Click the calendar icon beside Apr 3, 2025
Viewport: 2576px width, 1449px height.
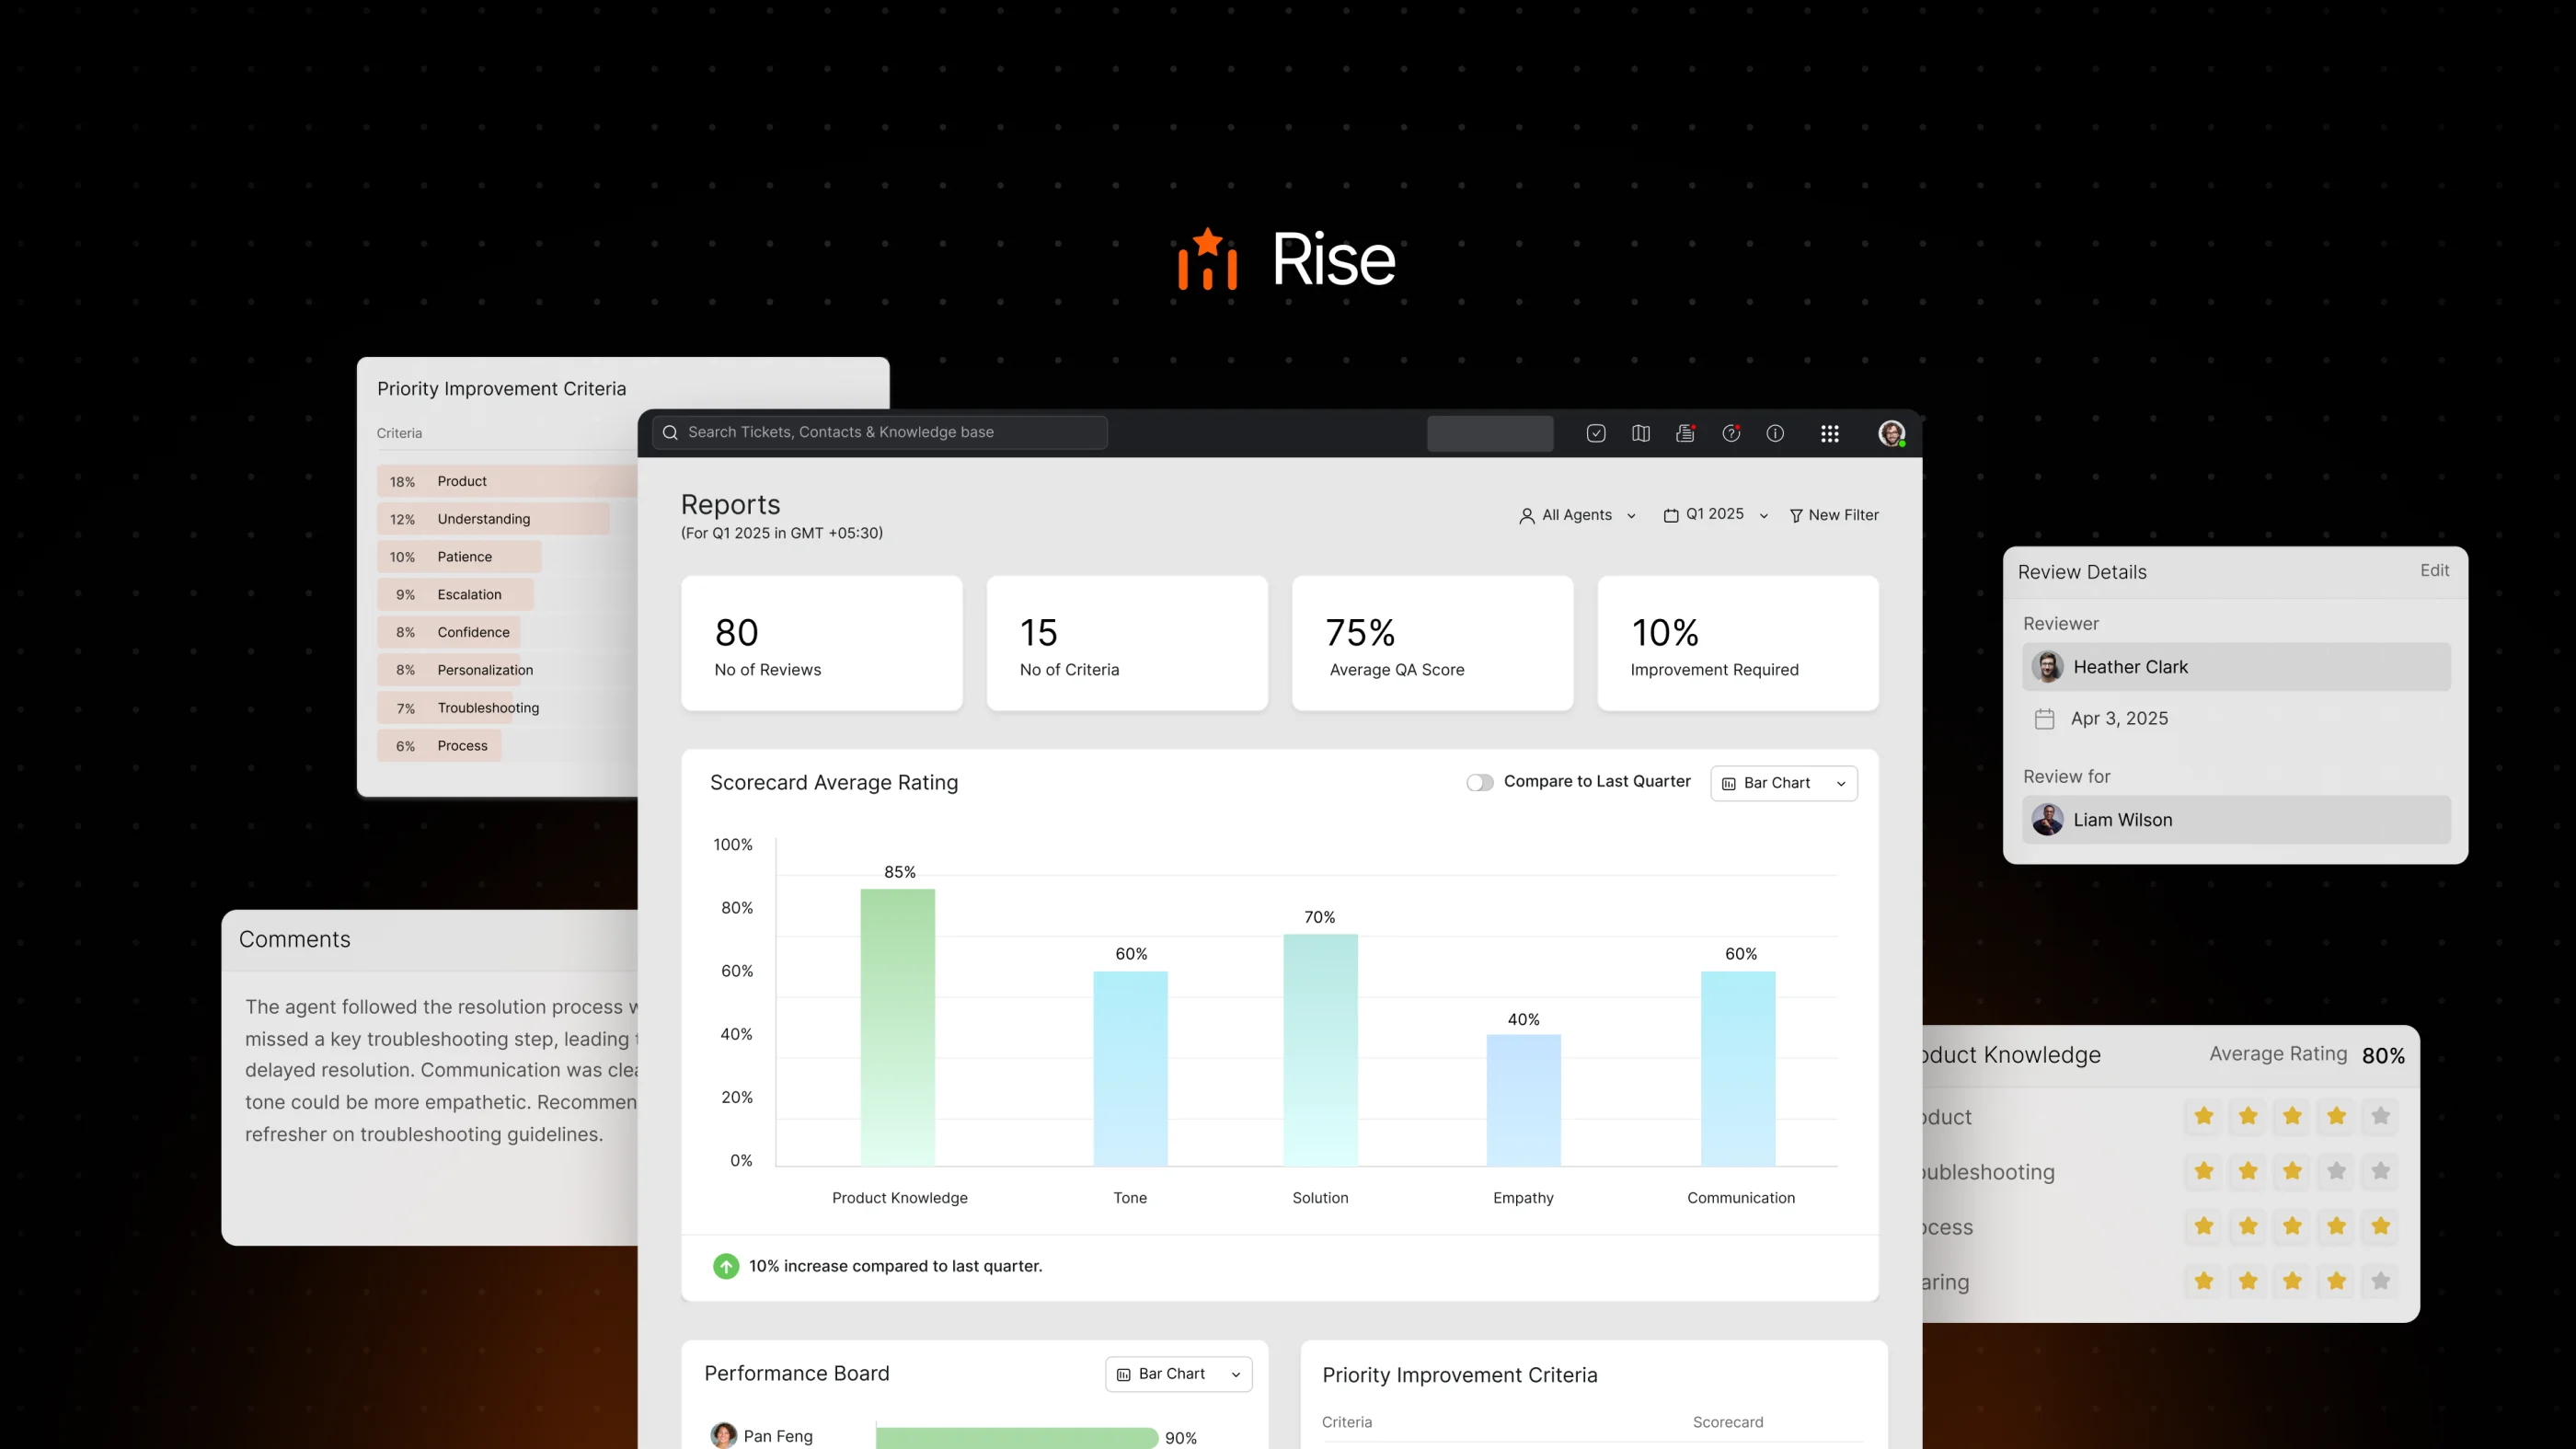click(x=2044, y=719)
